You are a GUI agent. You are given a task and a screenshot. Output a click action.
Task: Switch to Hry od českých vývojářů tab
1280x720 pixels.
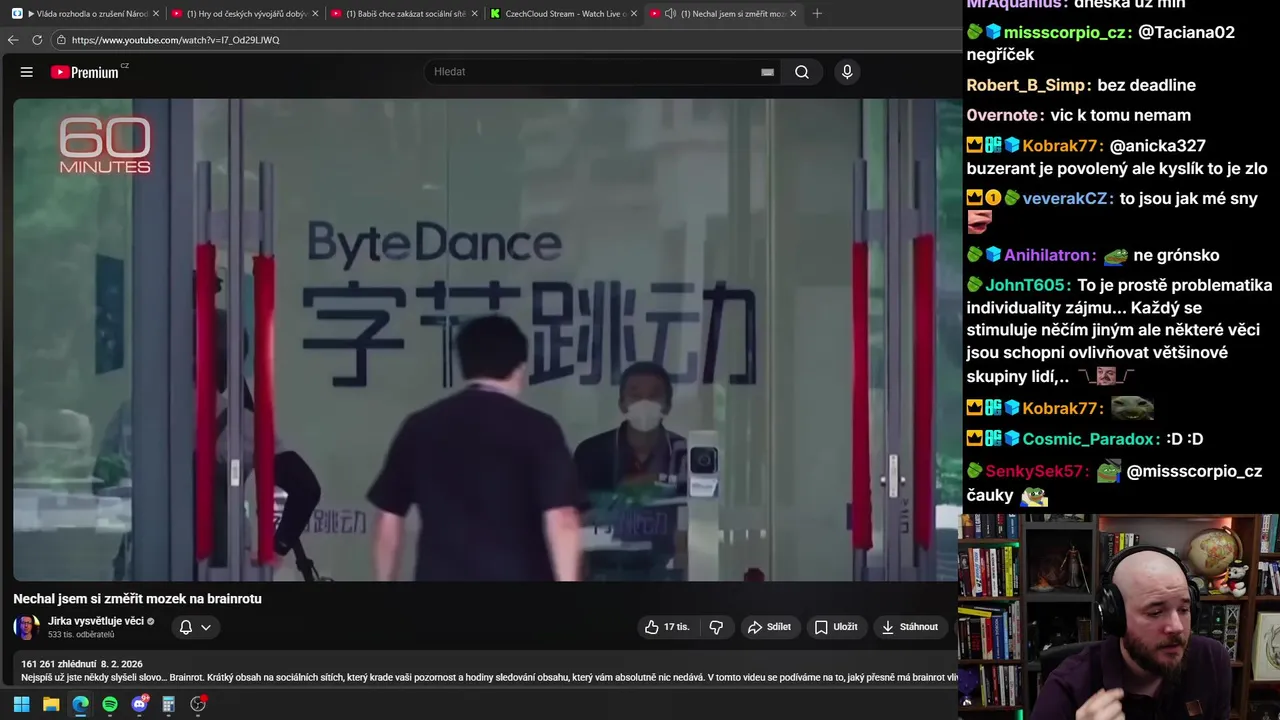[x=243, y=14]
